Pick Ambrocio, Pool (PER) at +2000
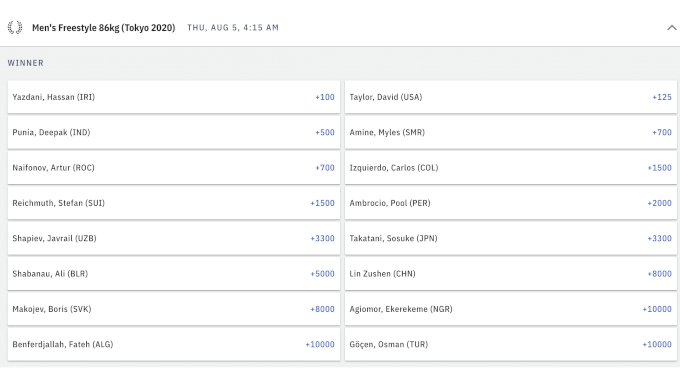 (x=510, y=203)
